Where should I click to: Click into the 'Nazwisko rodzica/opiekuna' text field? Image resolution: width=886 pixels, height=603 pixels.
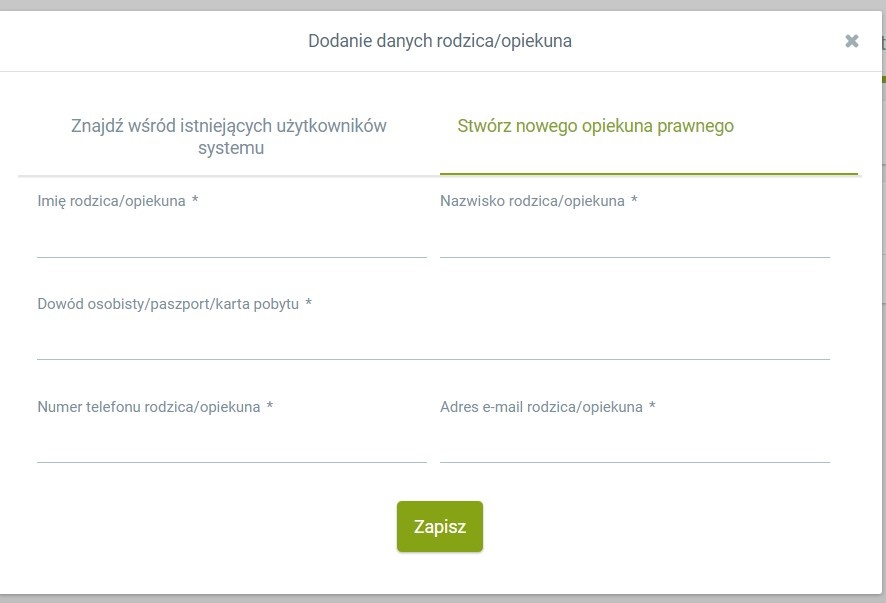[x=635, y=240]
